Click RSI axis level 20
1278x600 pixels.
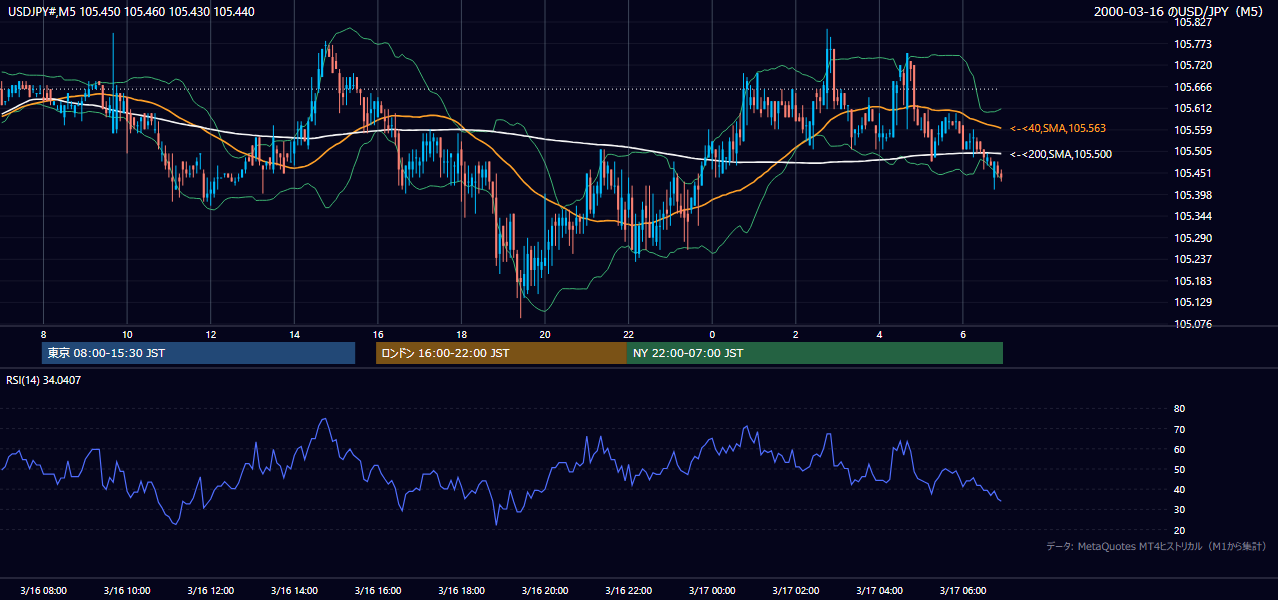pos(1179,530)
